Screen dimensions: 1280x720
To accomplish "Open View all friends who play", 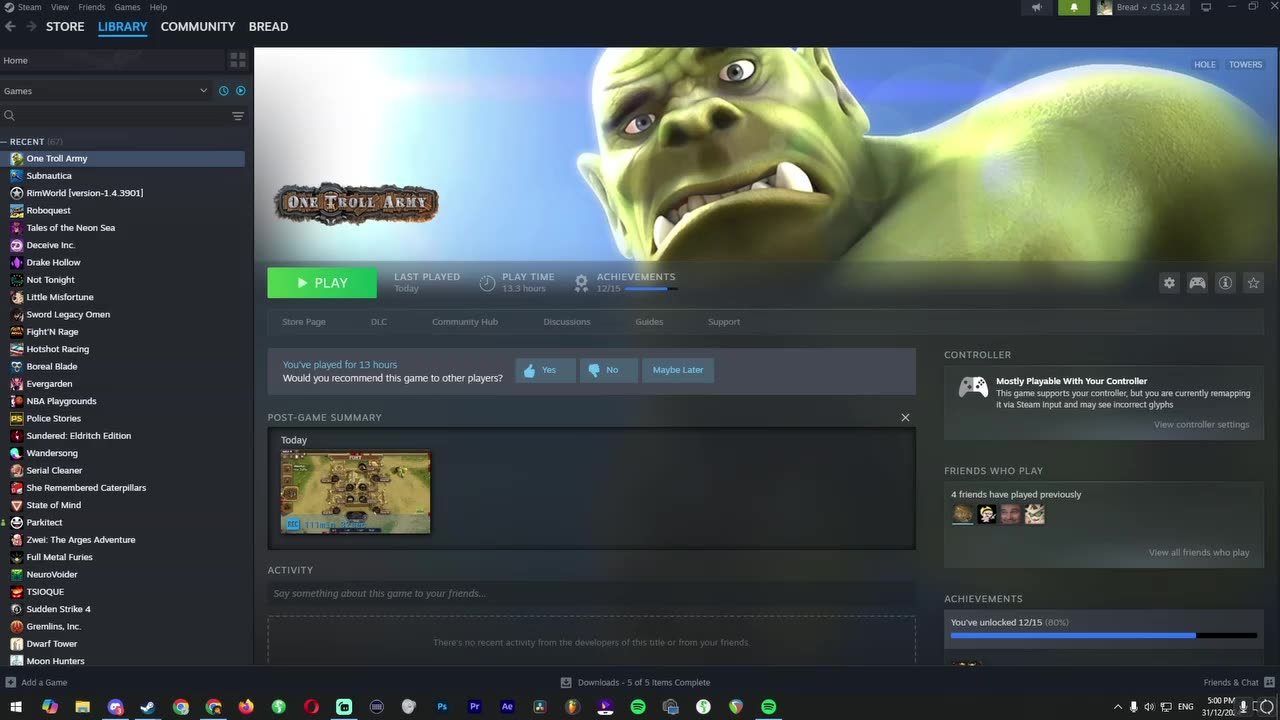I will point(1199,553).
